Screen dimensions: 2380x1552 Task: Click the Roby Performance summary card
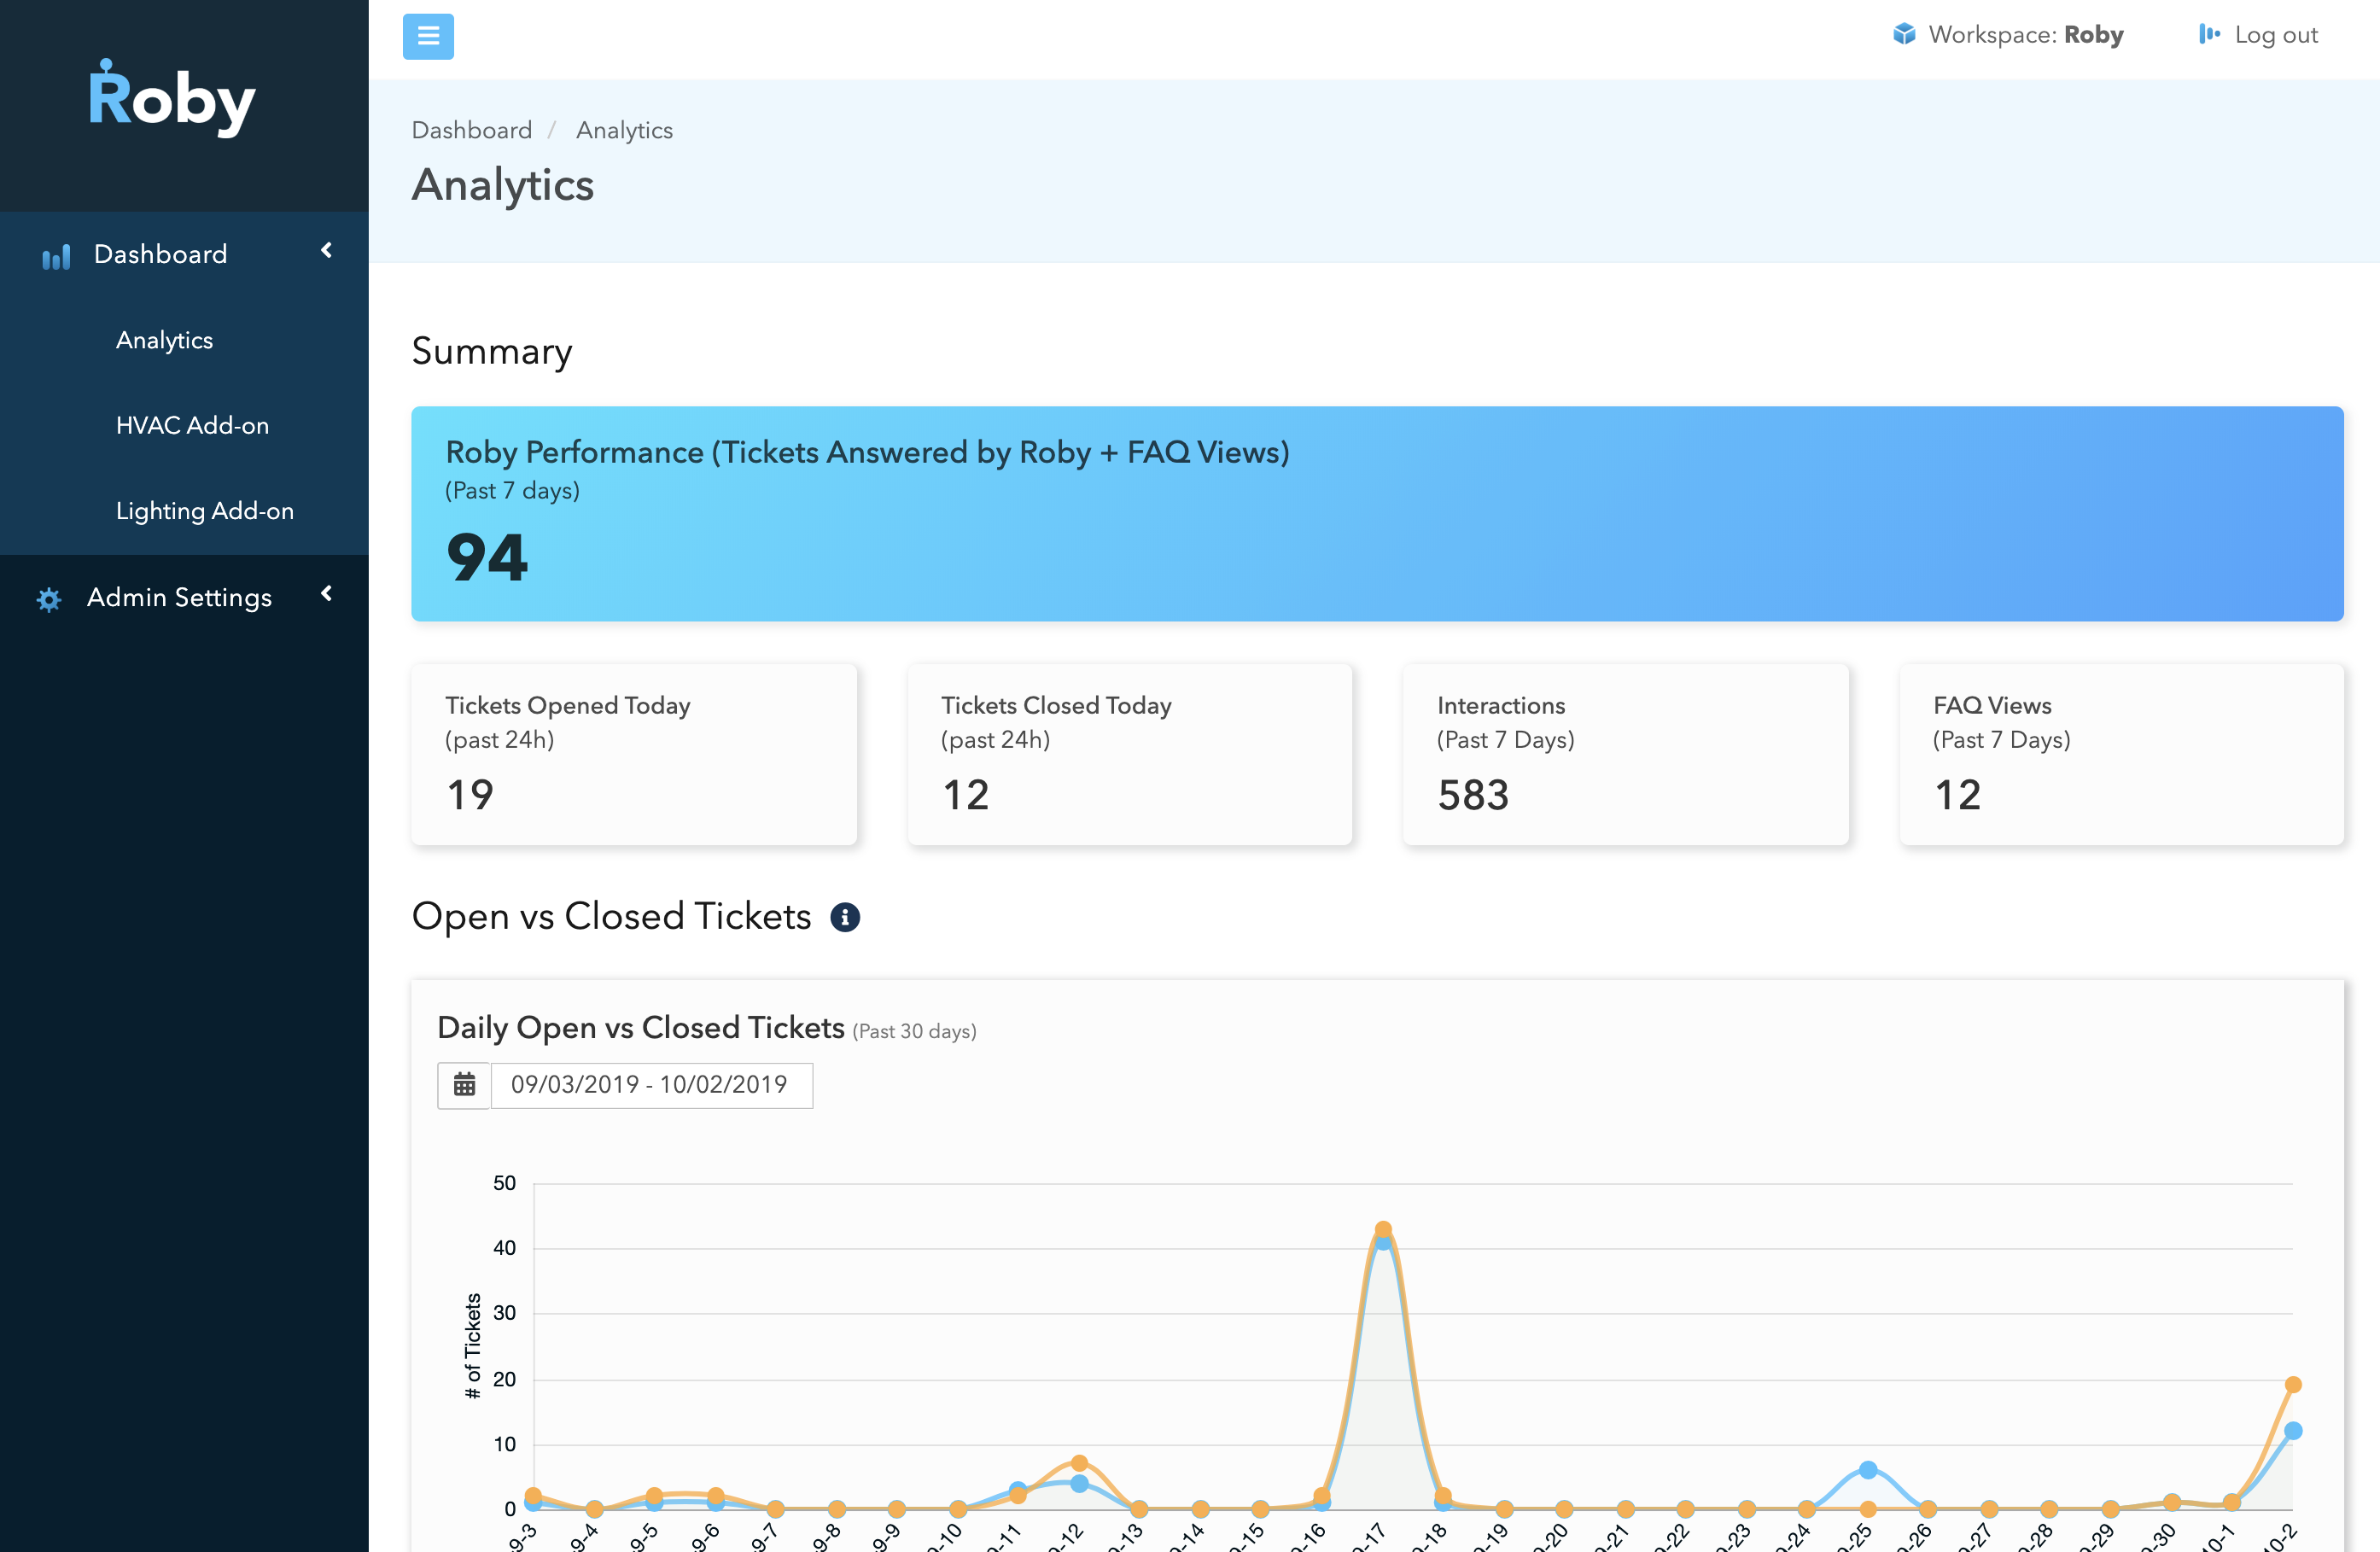tap(1377, 513)
